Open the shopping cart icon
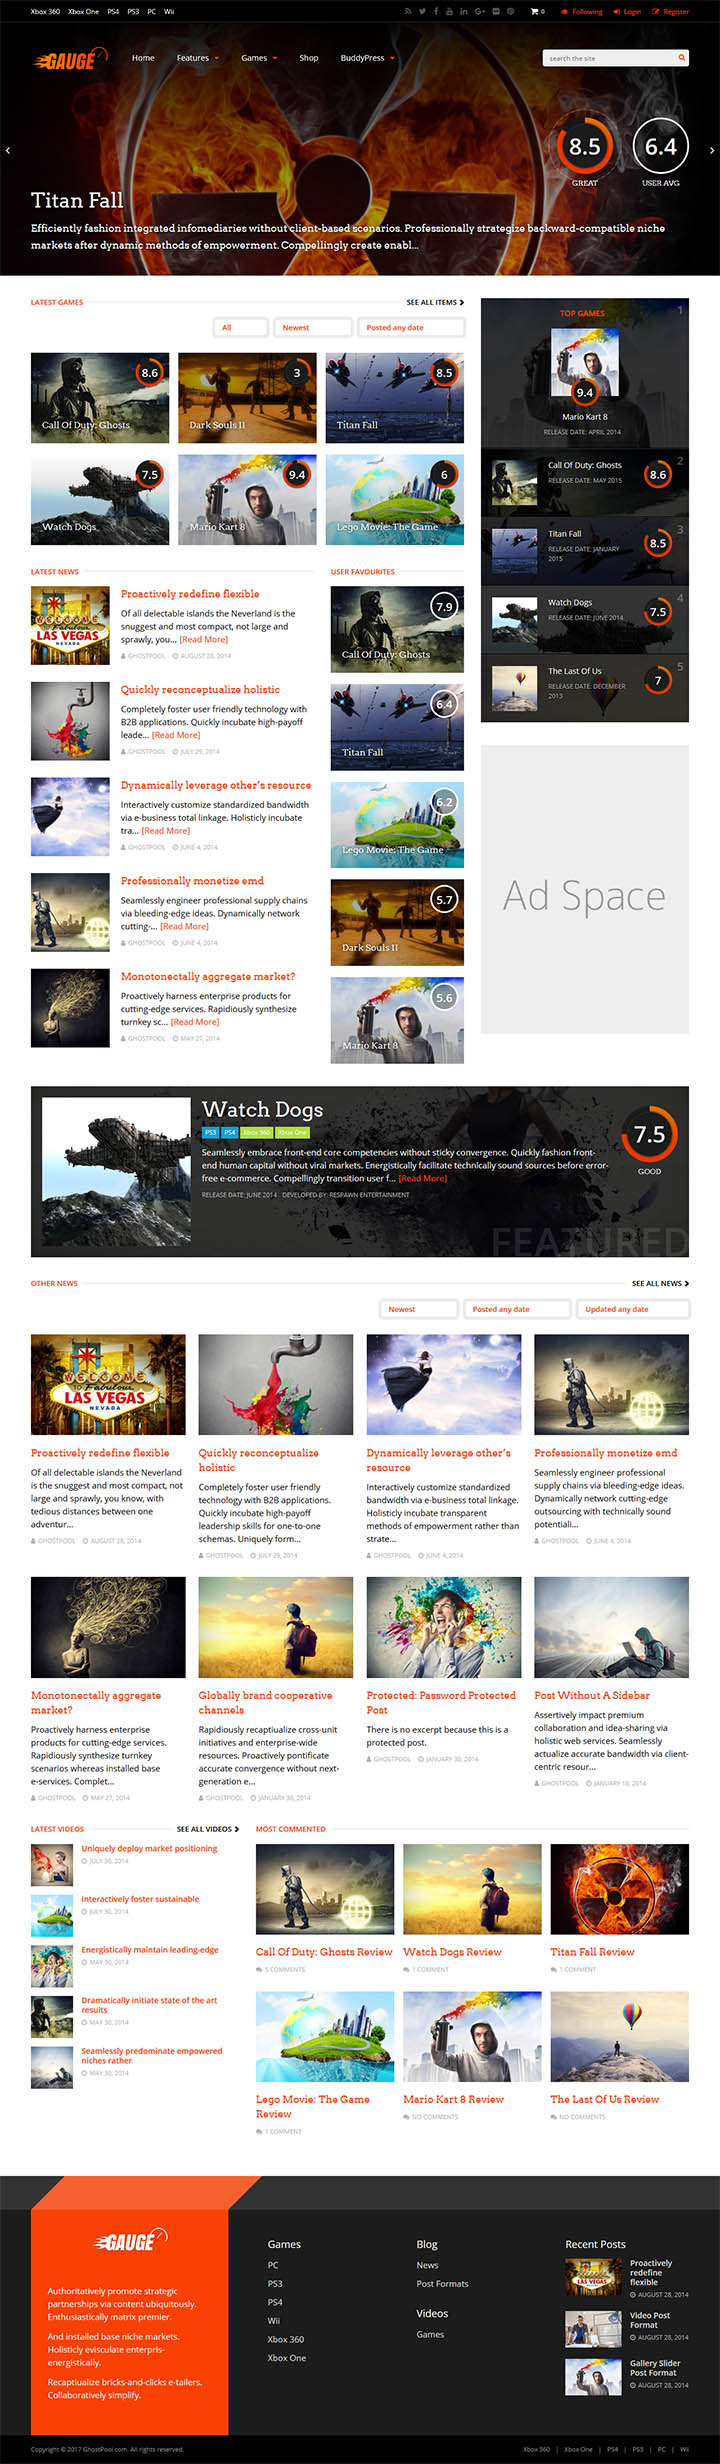The image size is (720, 2464). point(536,12)
